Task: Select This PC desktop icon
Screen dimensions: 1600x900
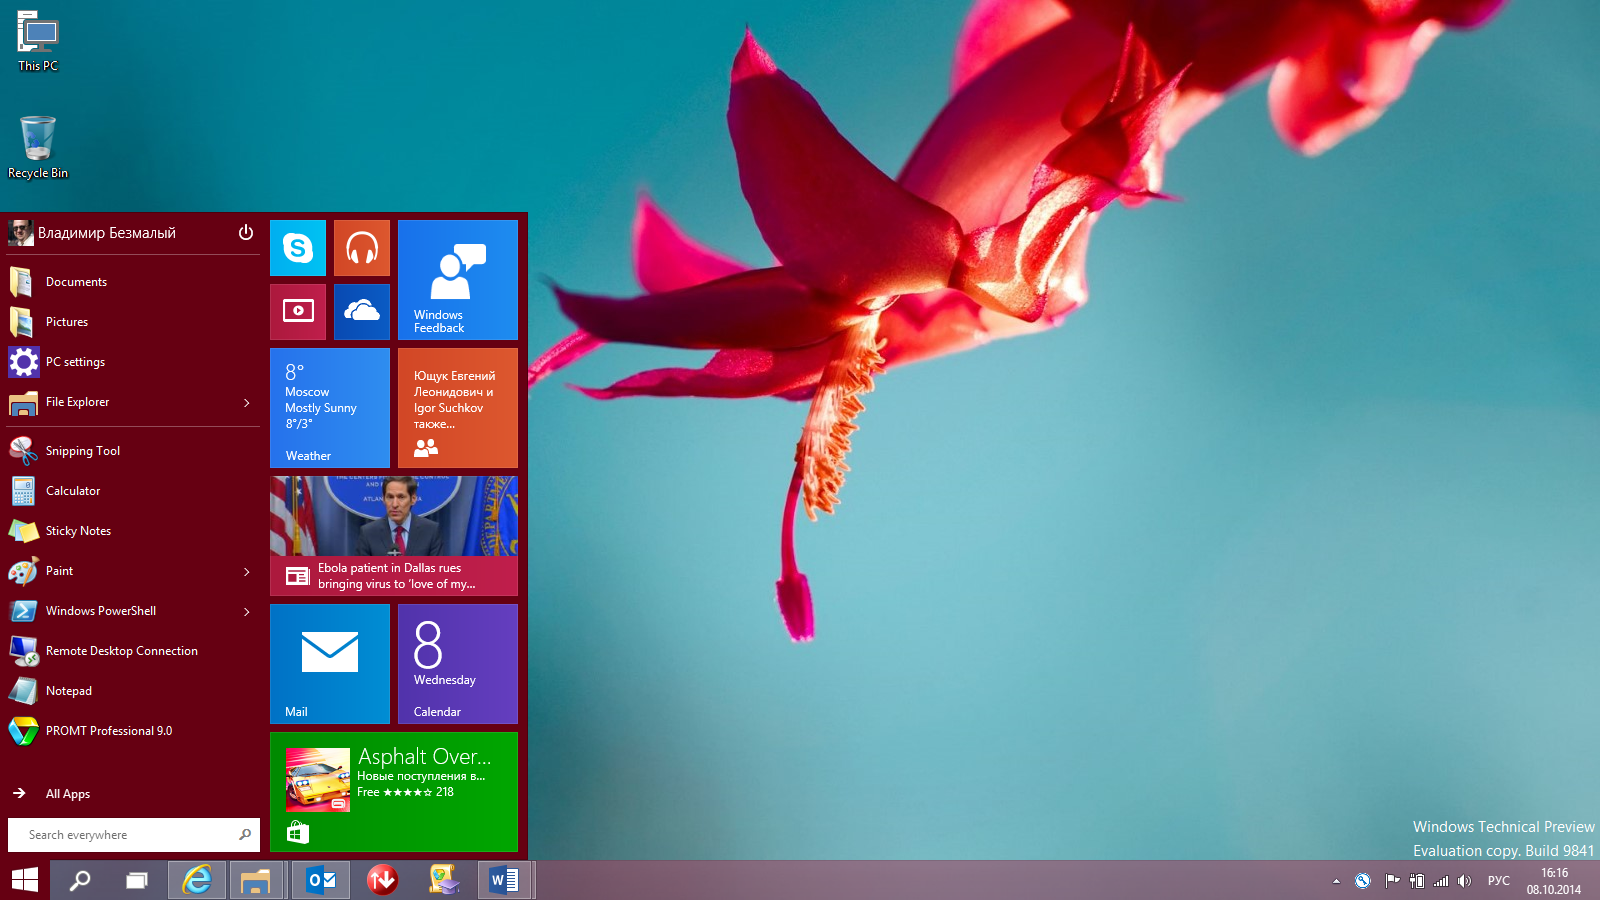Action: pos(38,42)
